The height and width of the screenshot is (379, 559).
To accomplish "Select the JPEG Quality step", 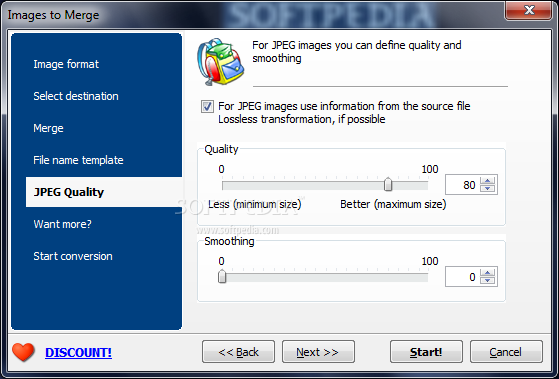I will point(104,192).
